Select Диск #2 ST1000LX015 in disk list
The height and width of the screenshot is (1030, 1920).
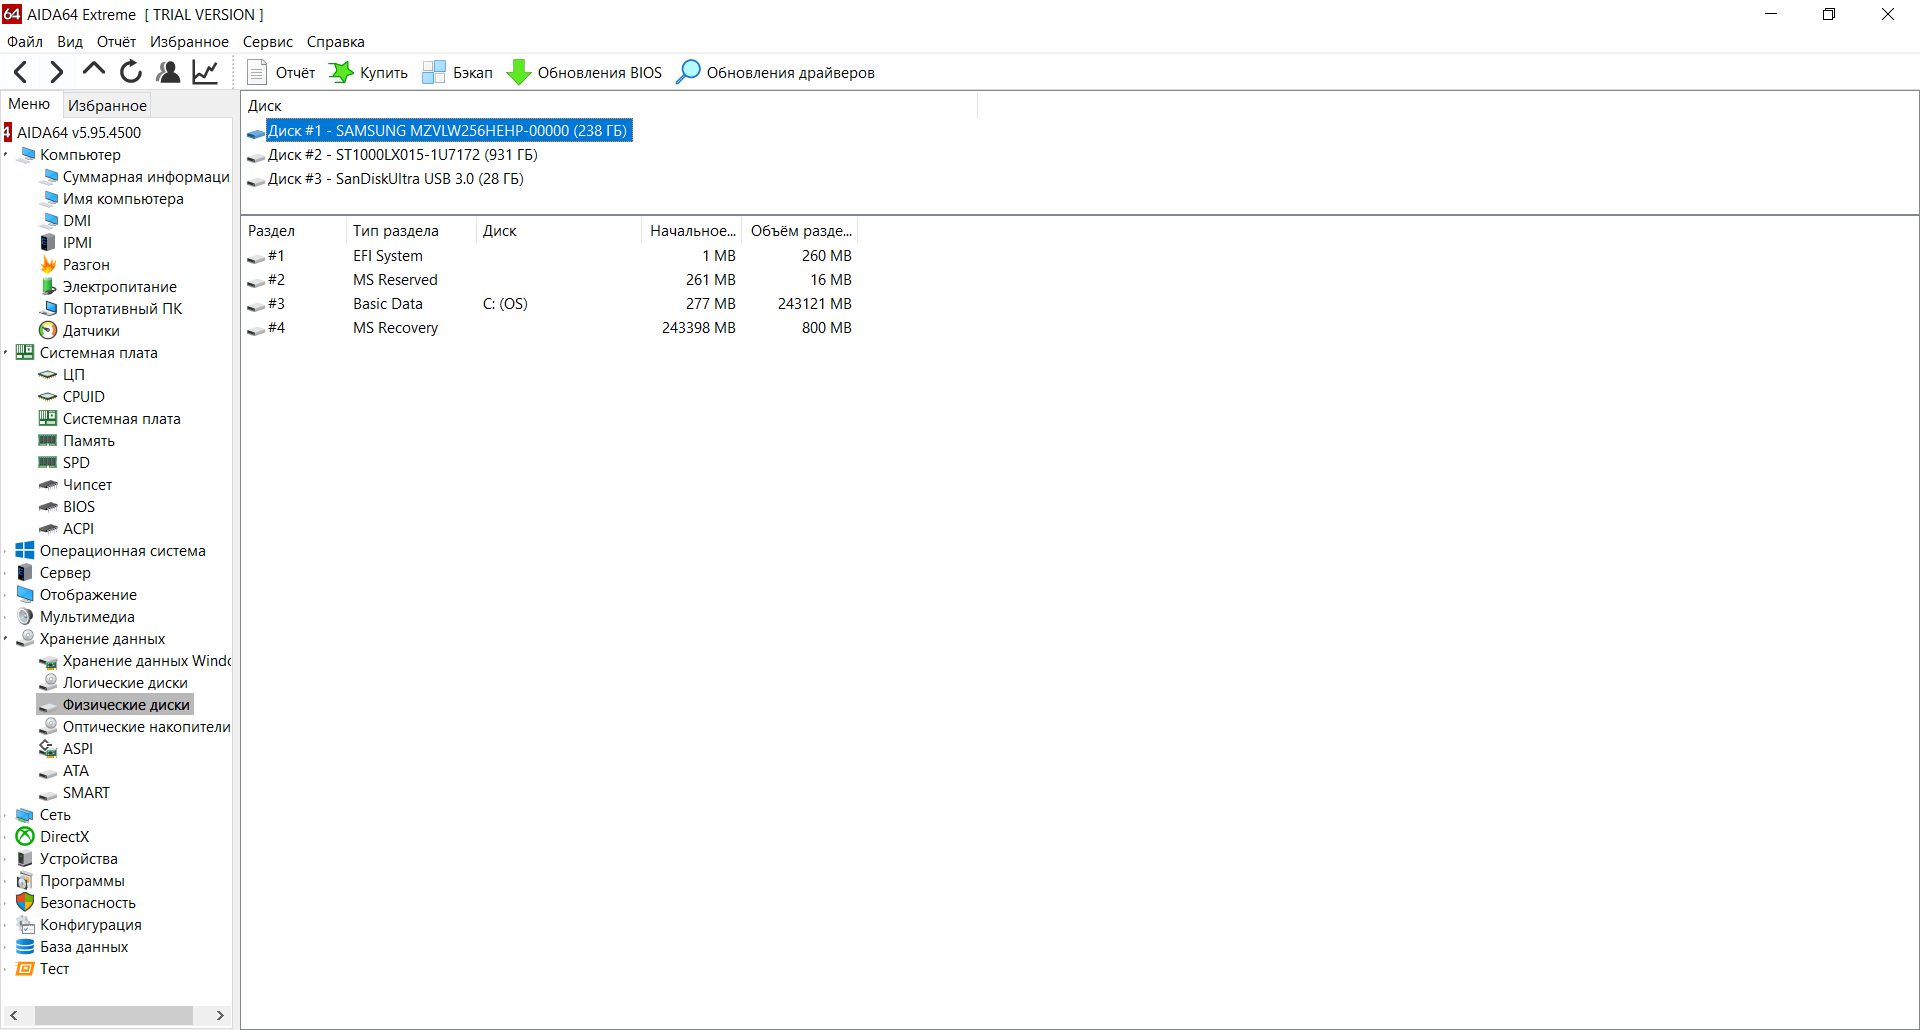click(x=402, y=155)
